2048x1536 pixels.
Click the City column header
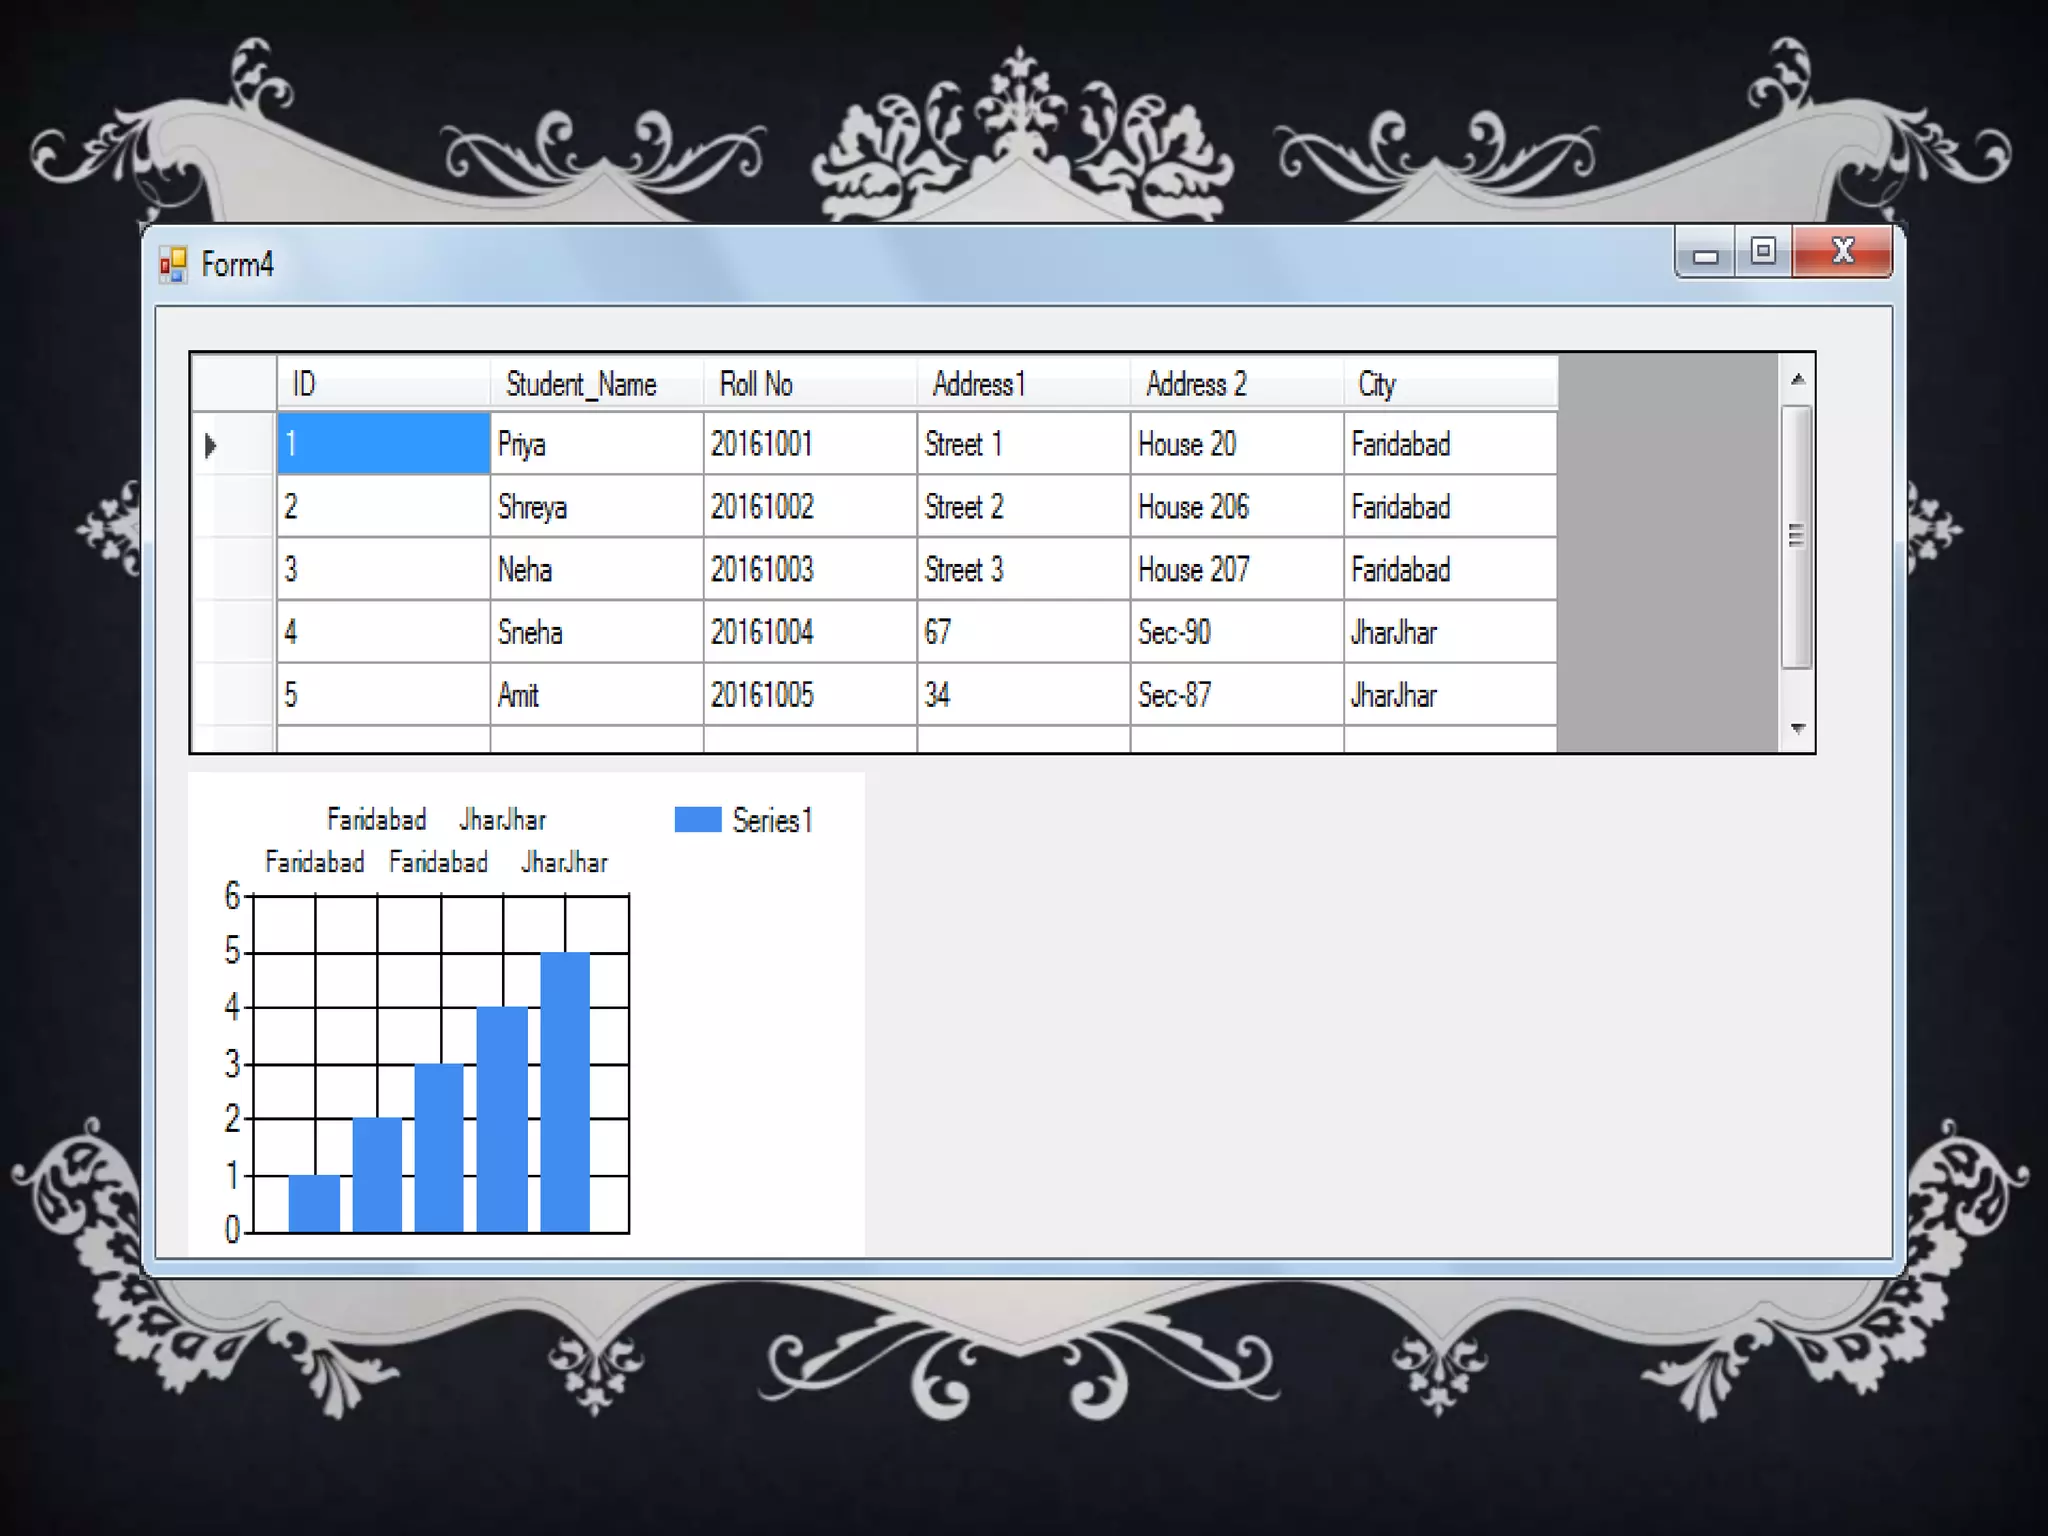[x=1449, y=384]
